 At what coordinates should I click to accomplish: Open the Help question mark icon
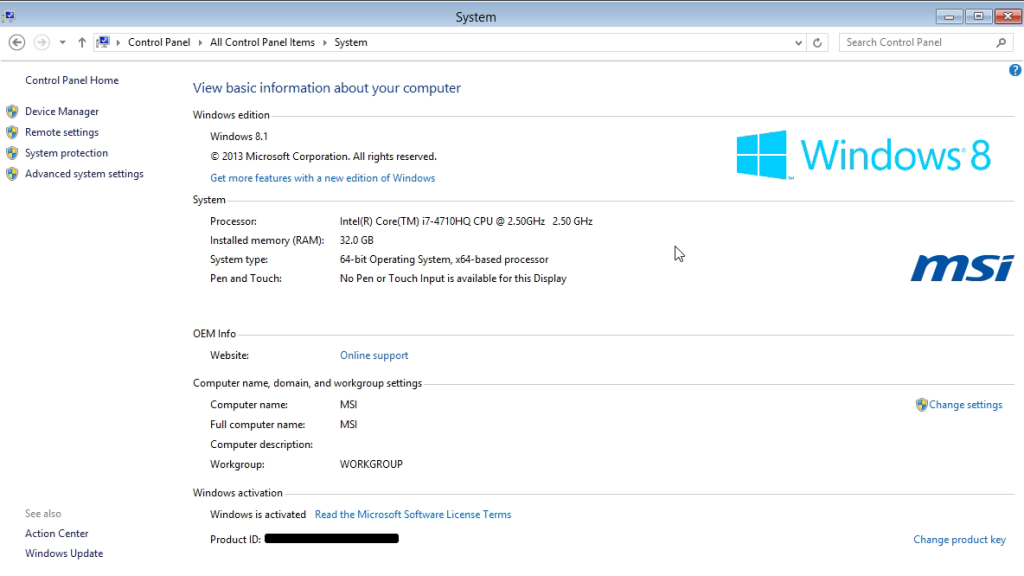click(x=1015, y=70)
